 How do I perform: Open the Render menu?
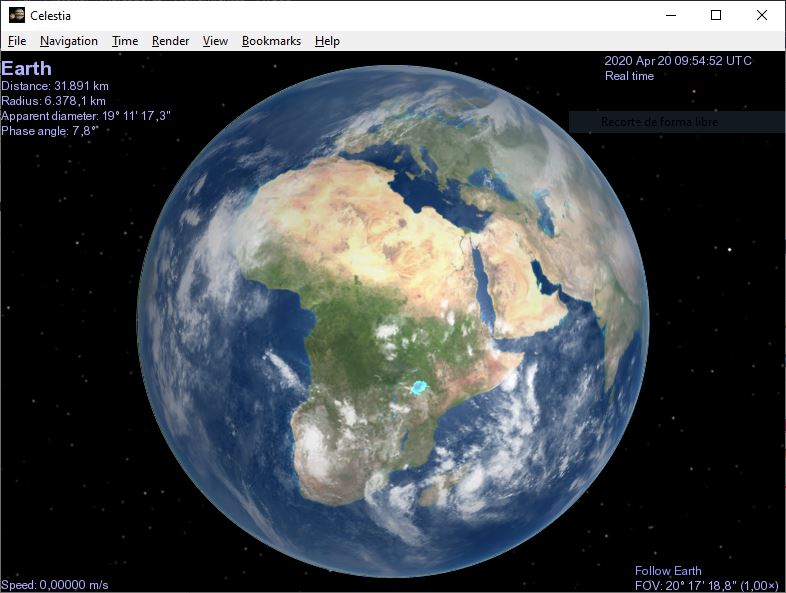tap(170, 41)
